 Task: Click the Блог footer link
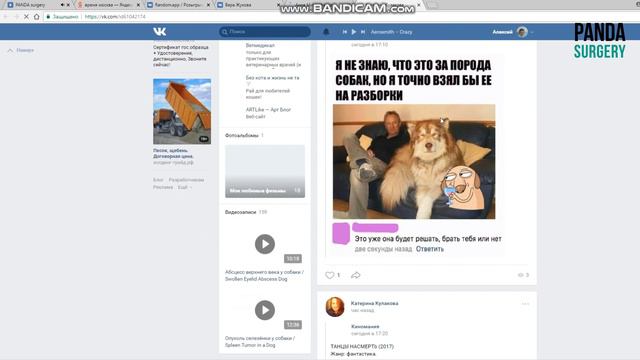(158, 180)
